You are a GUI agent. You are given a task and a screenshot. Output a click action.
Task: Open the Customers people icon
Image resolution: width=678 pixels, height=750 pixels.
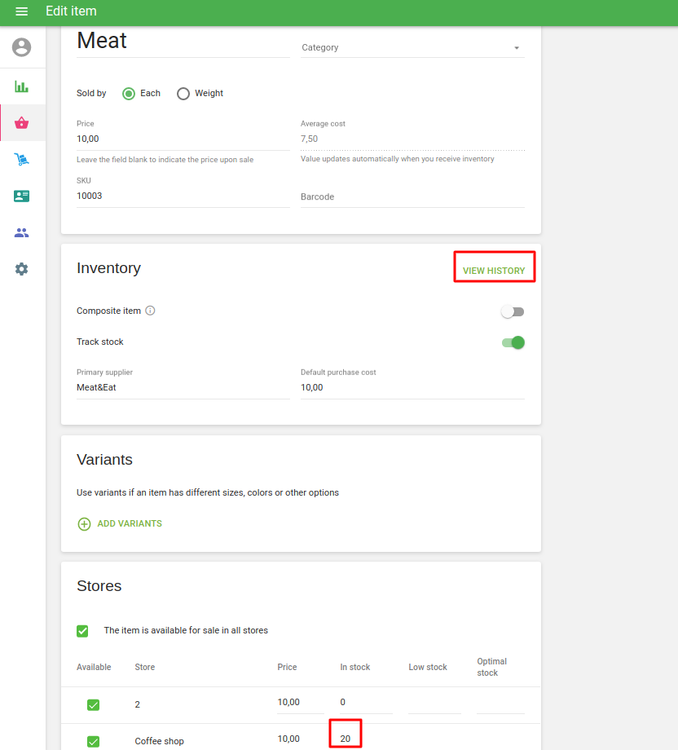point(21,233)
